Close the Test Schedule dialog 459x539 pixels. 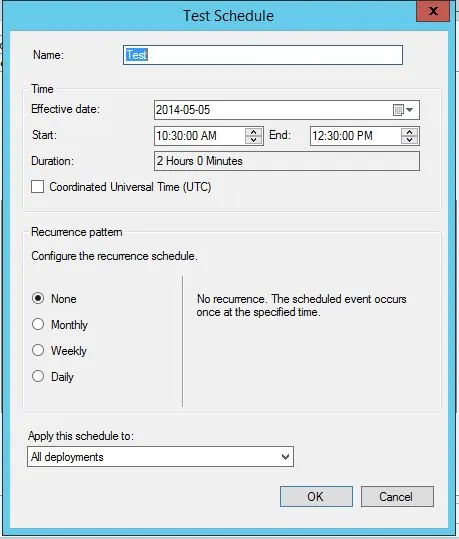click(433, 11)
